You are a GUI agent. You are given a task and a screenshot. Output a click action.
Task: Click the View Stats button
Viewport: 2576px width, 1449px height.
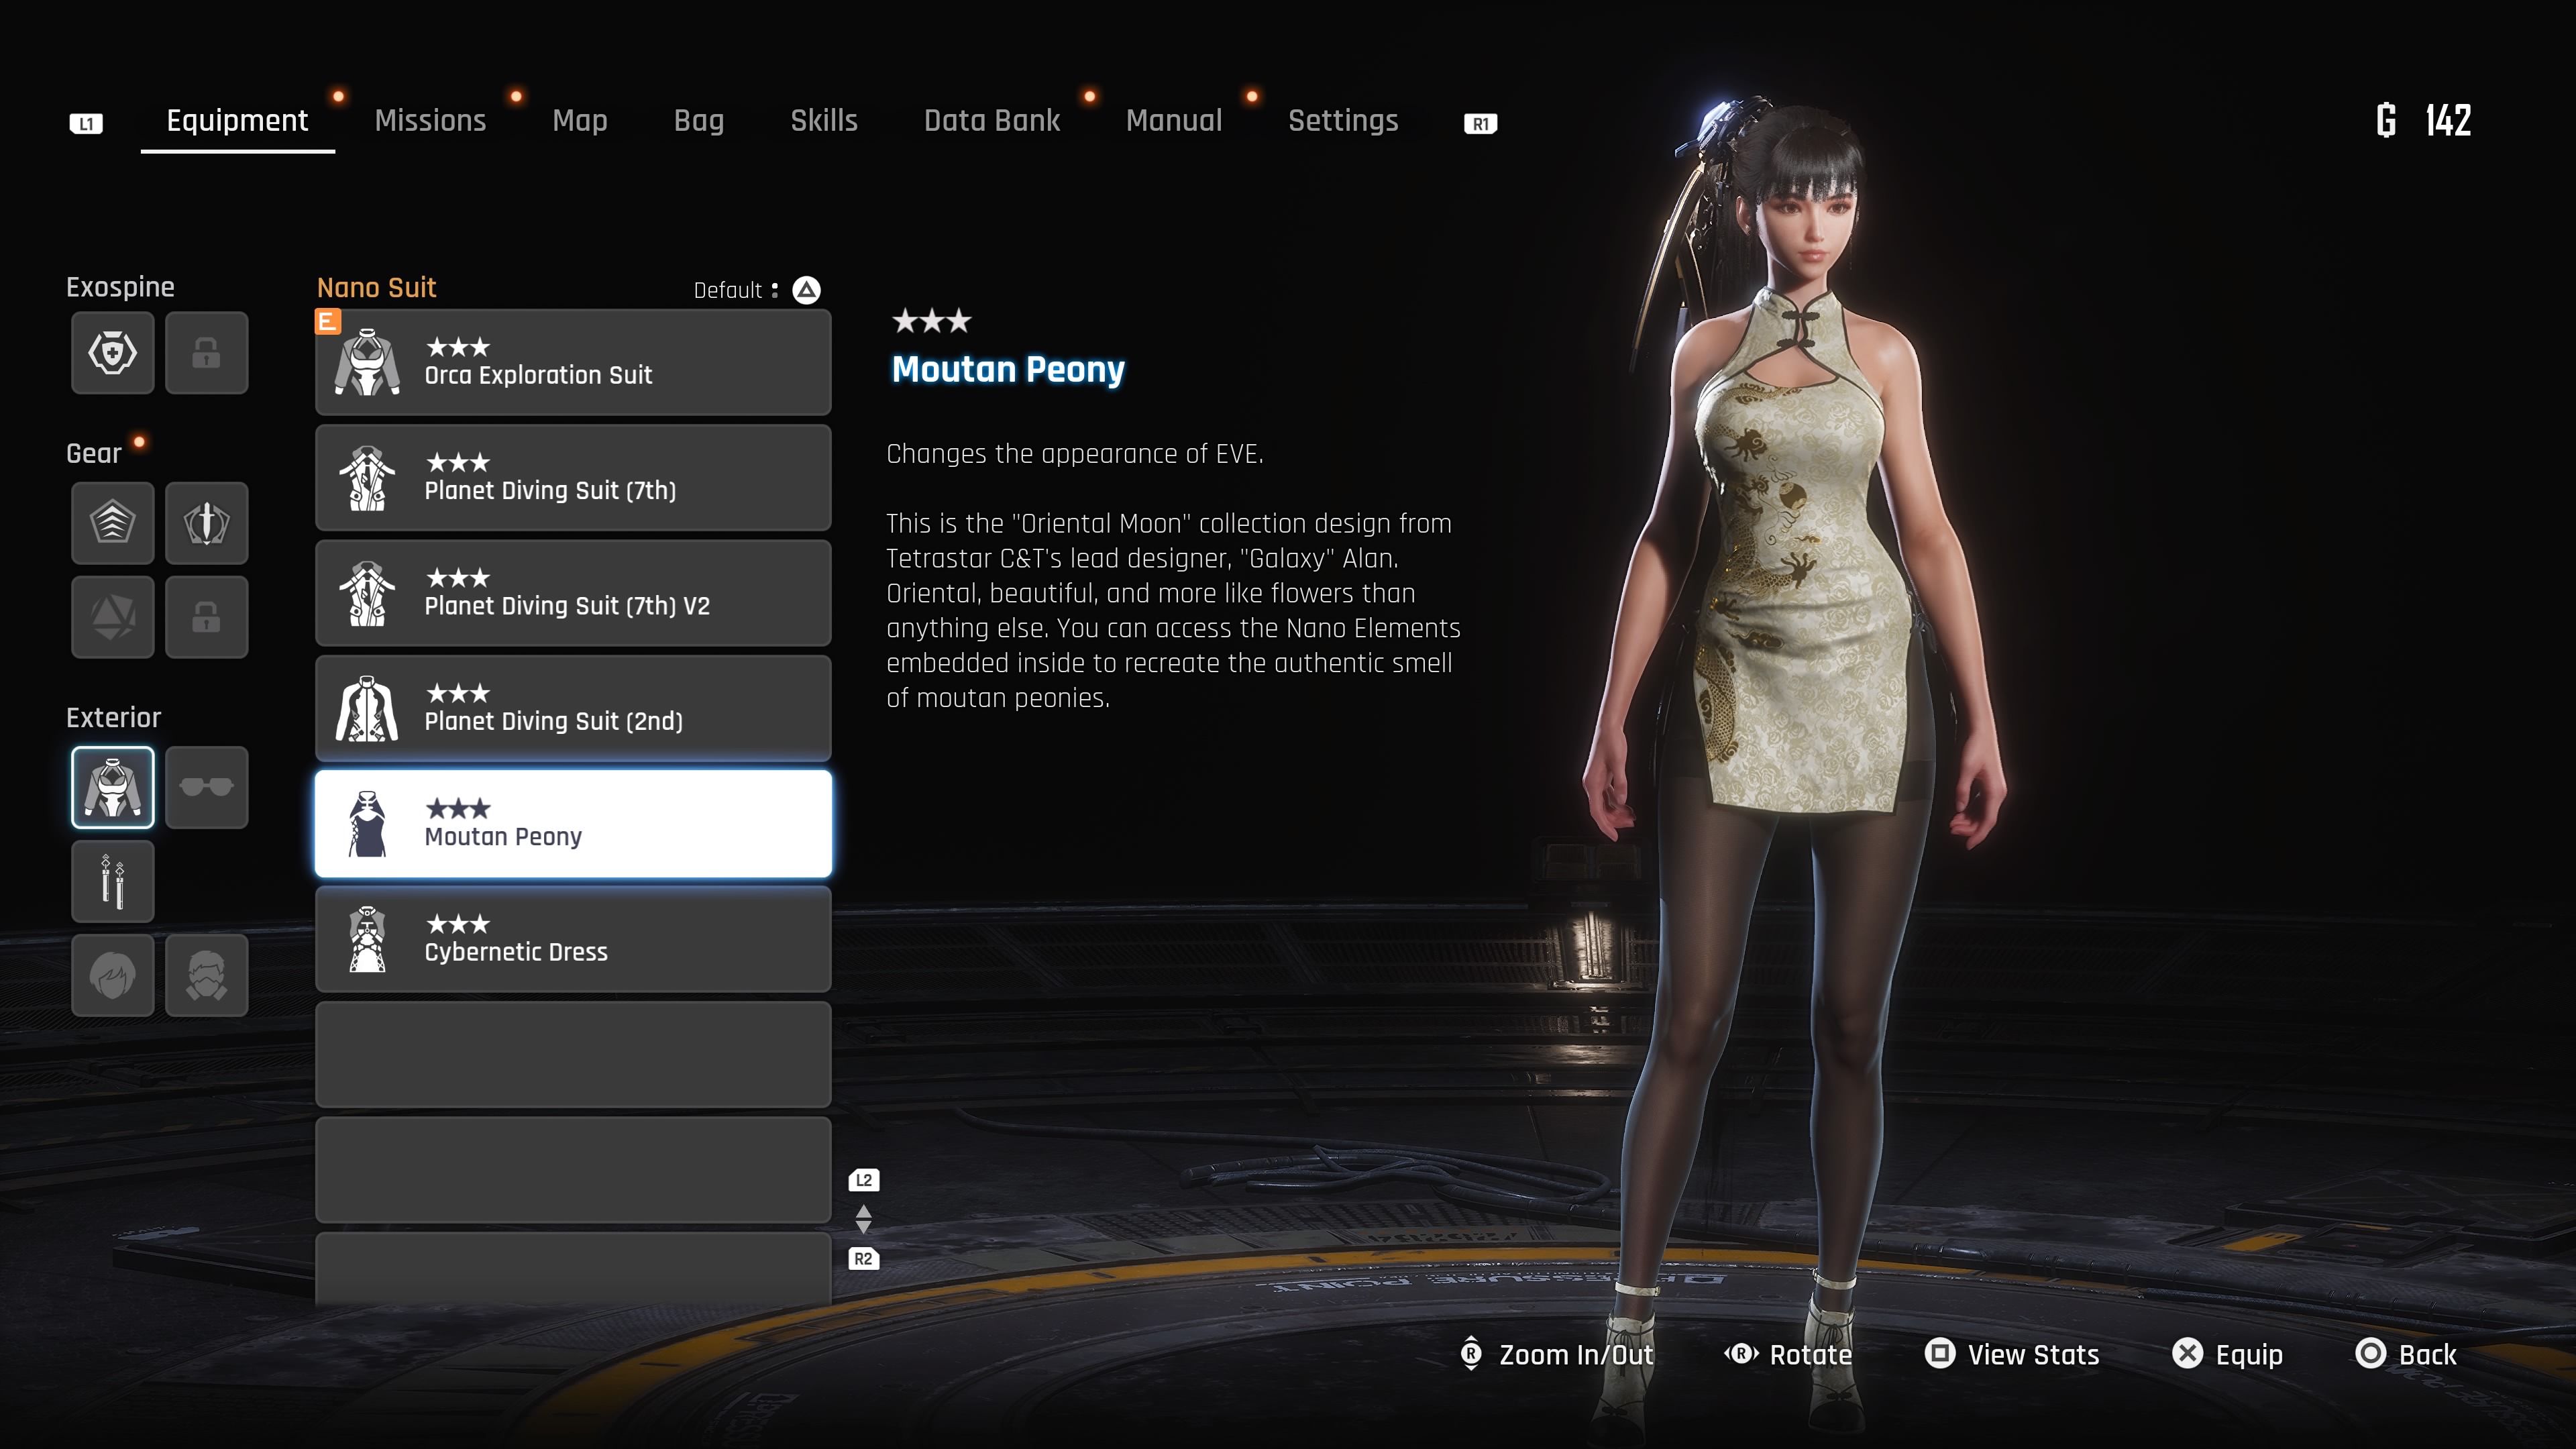(x=2012, y=1354)
